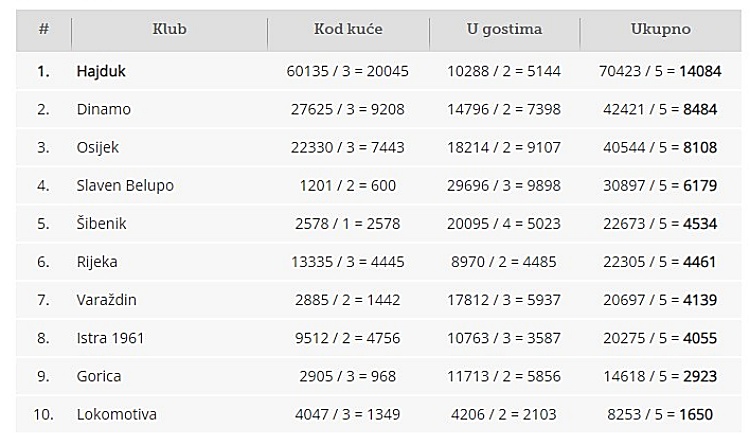
Task: Select the Ukupno column header
Action: 661,29
